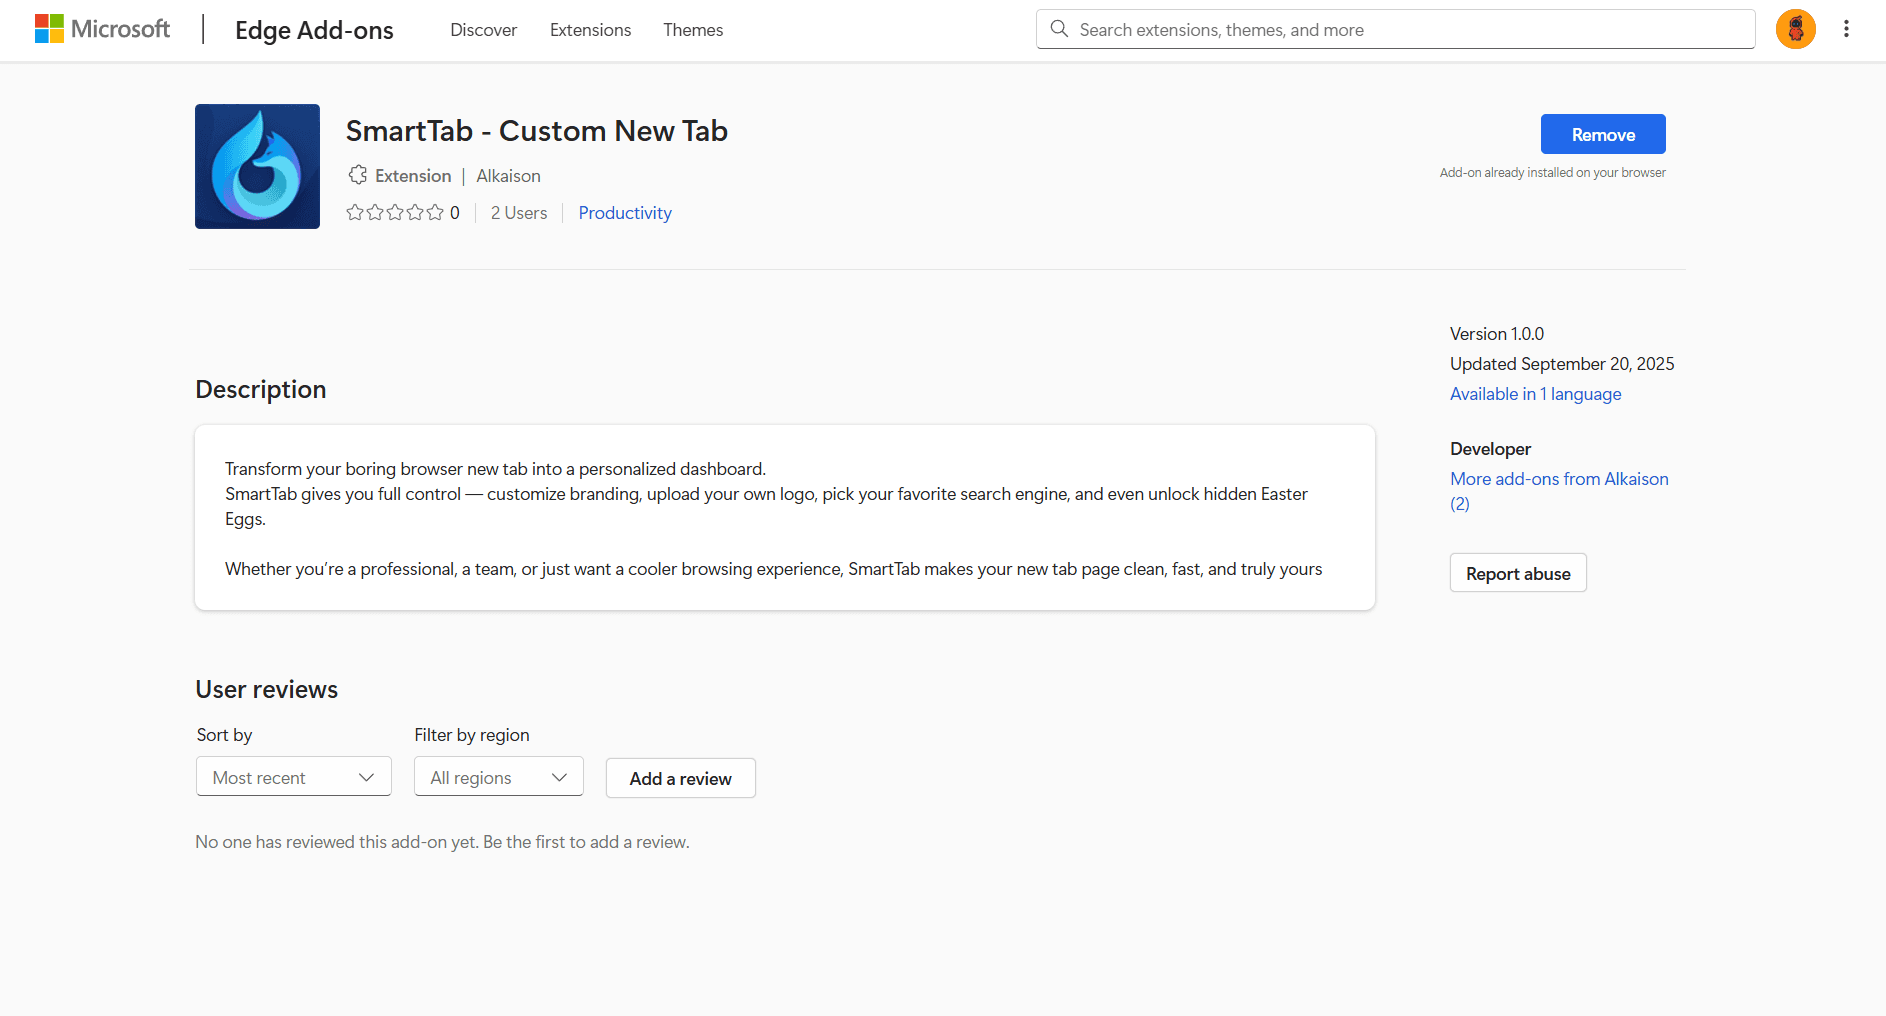Image resolution: width=1886 pixels, height=1016 pixels.
Task: Expand the sort by chevron arrow
Action: (x=366, y=776)
